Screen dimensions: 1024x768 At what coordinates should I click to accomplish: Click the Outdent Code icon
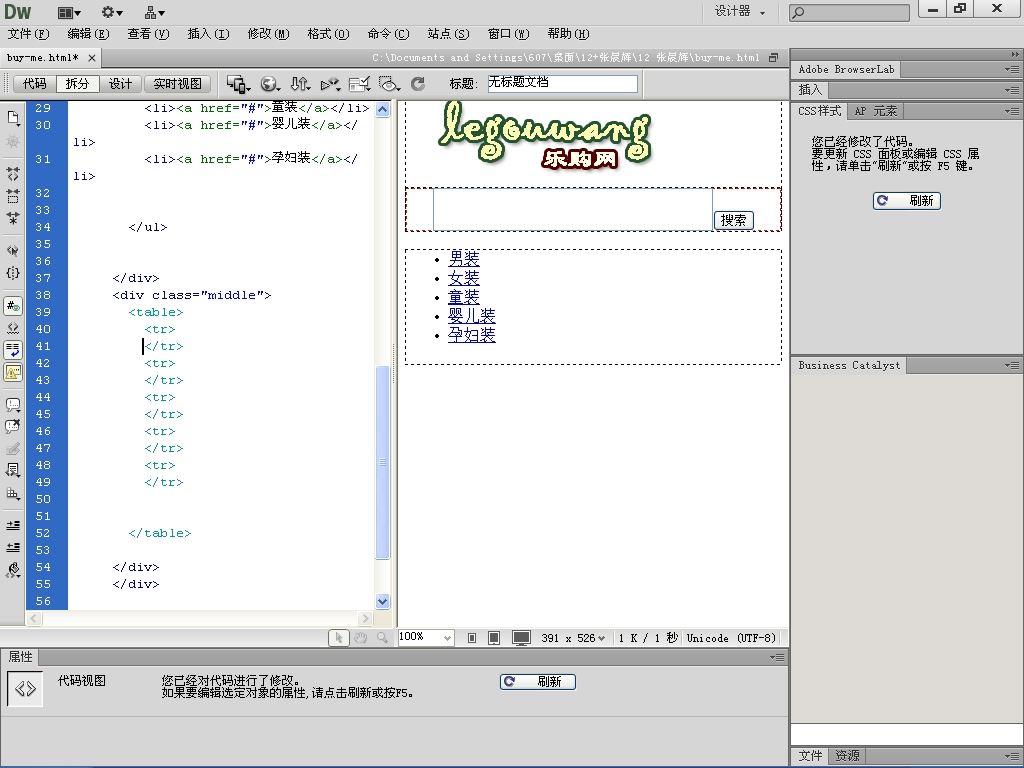13,547
